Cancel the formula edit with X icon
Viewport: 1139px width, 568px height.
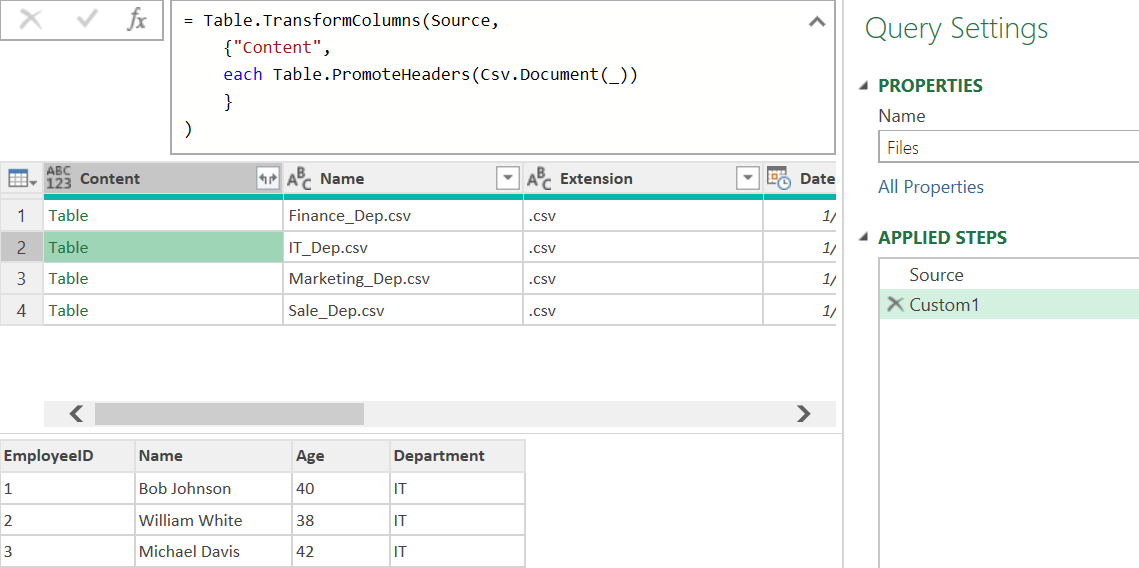(x=31, y=20)
